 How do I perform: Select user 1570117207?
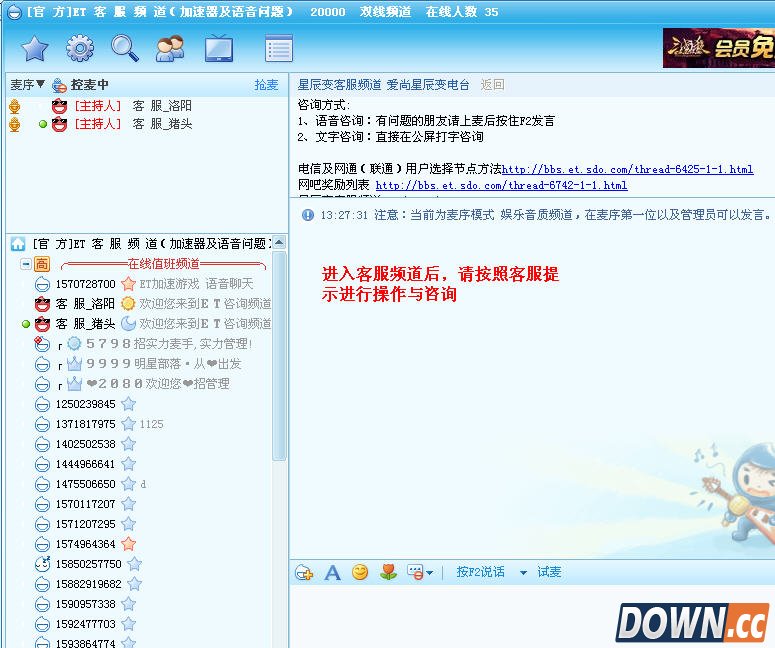click(x=85, y=504)
